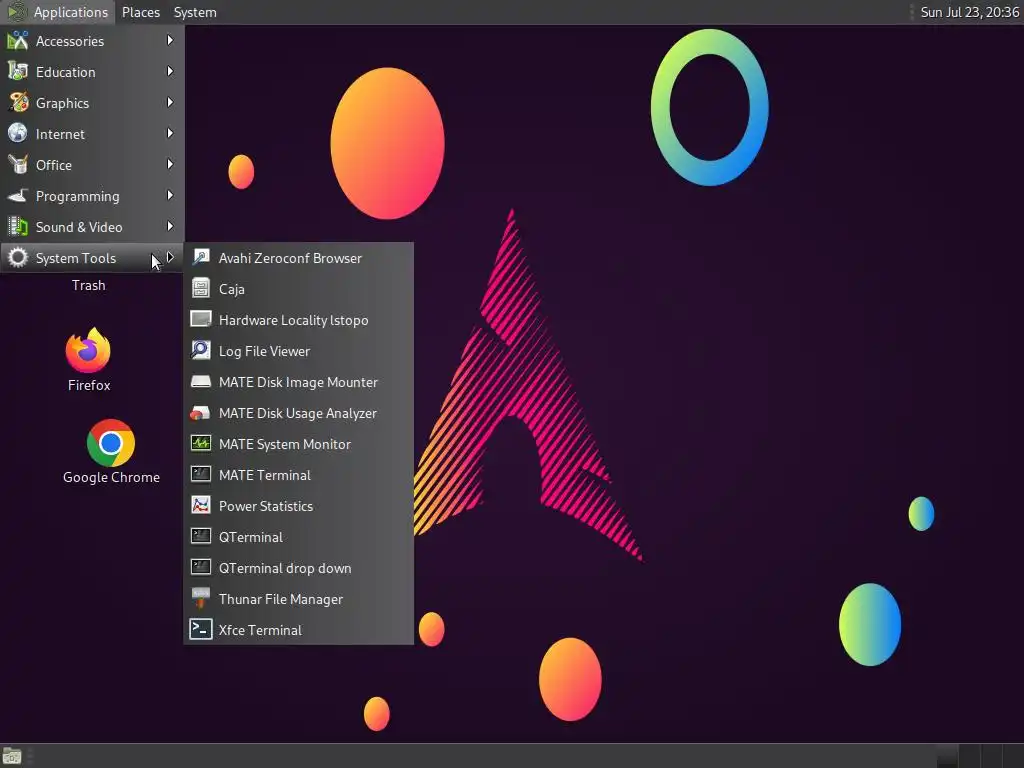Click the Education category icon
The height and width of the screenshot is (768, 1024).
point(18,71)
